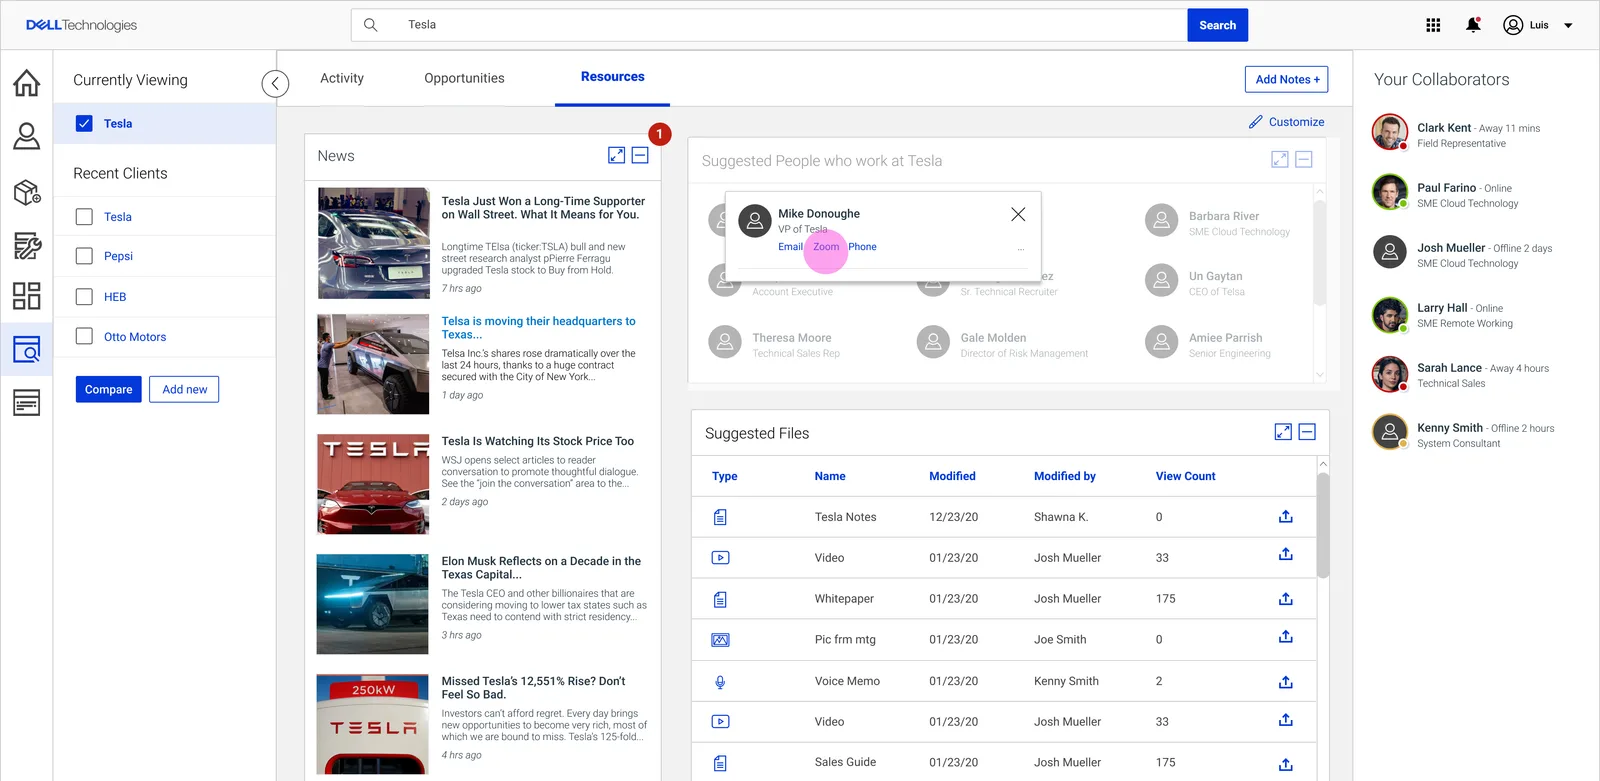Click the Customize link
This screenshot has height=781, width=1600.
coord(1296,122)
